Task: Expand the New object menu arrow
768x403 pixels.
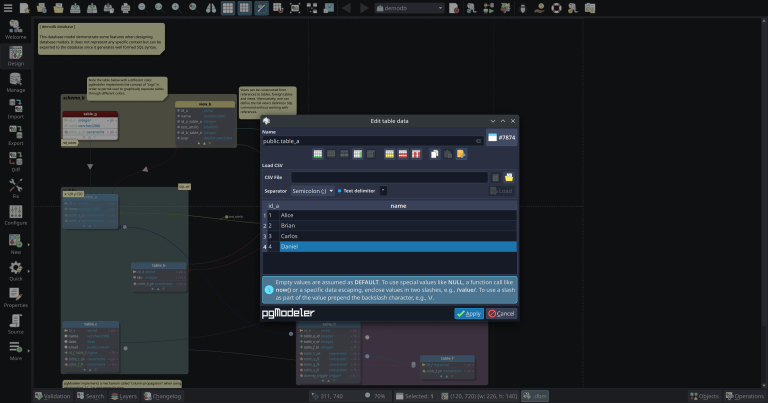Action: tap(28, 244)
